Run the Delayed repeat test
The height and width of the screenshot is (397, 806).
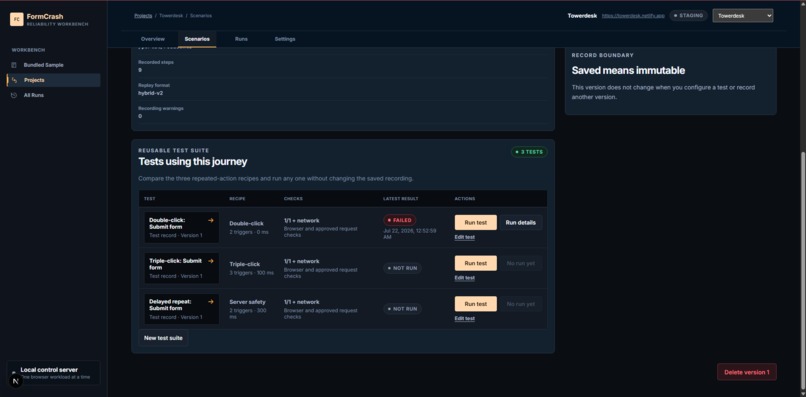(x=475, y=304)
